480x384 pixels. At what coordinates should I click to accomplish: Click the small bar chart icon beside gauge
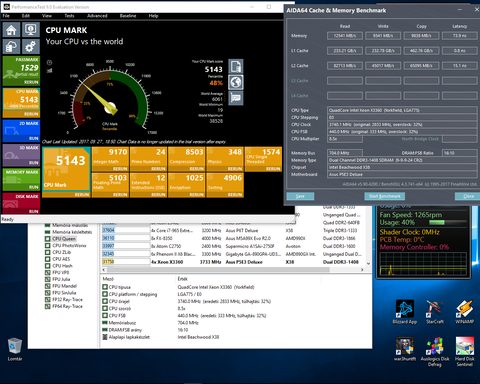click(49, 70)
